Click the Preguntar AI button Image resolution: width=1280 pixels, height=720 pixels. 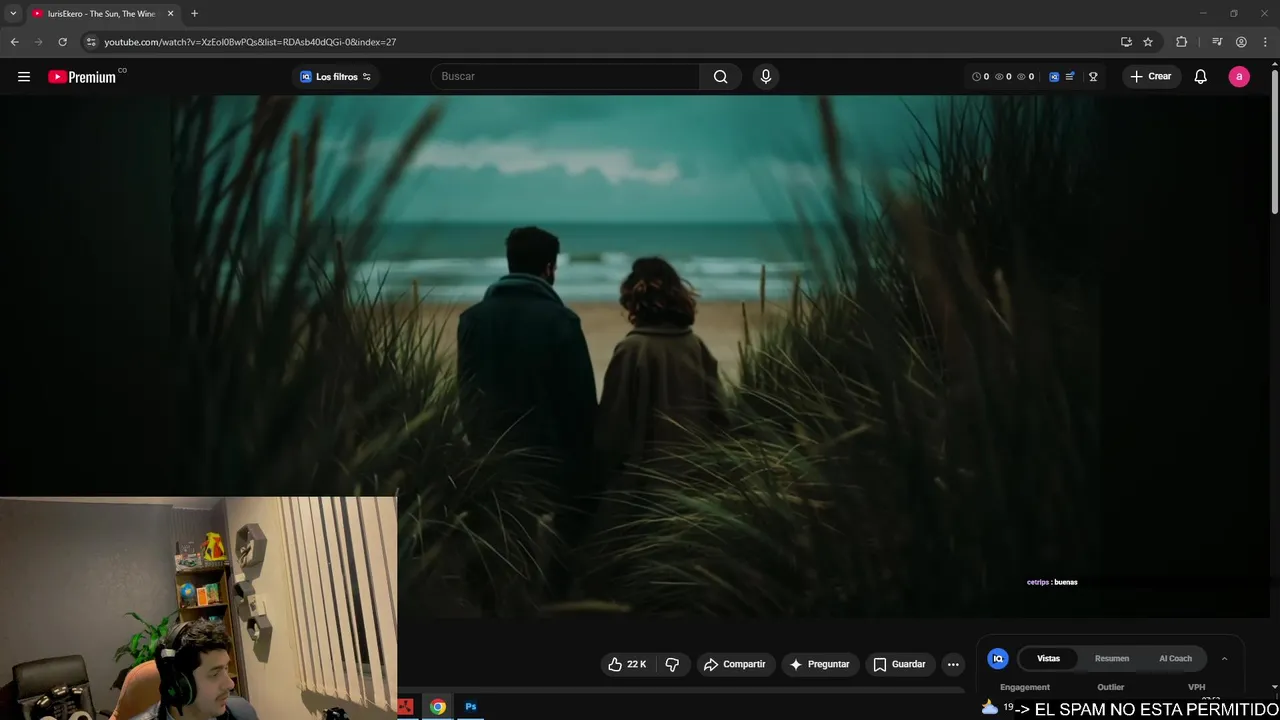pyautogui.click(x=820, y=664)
